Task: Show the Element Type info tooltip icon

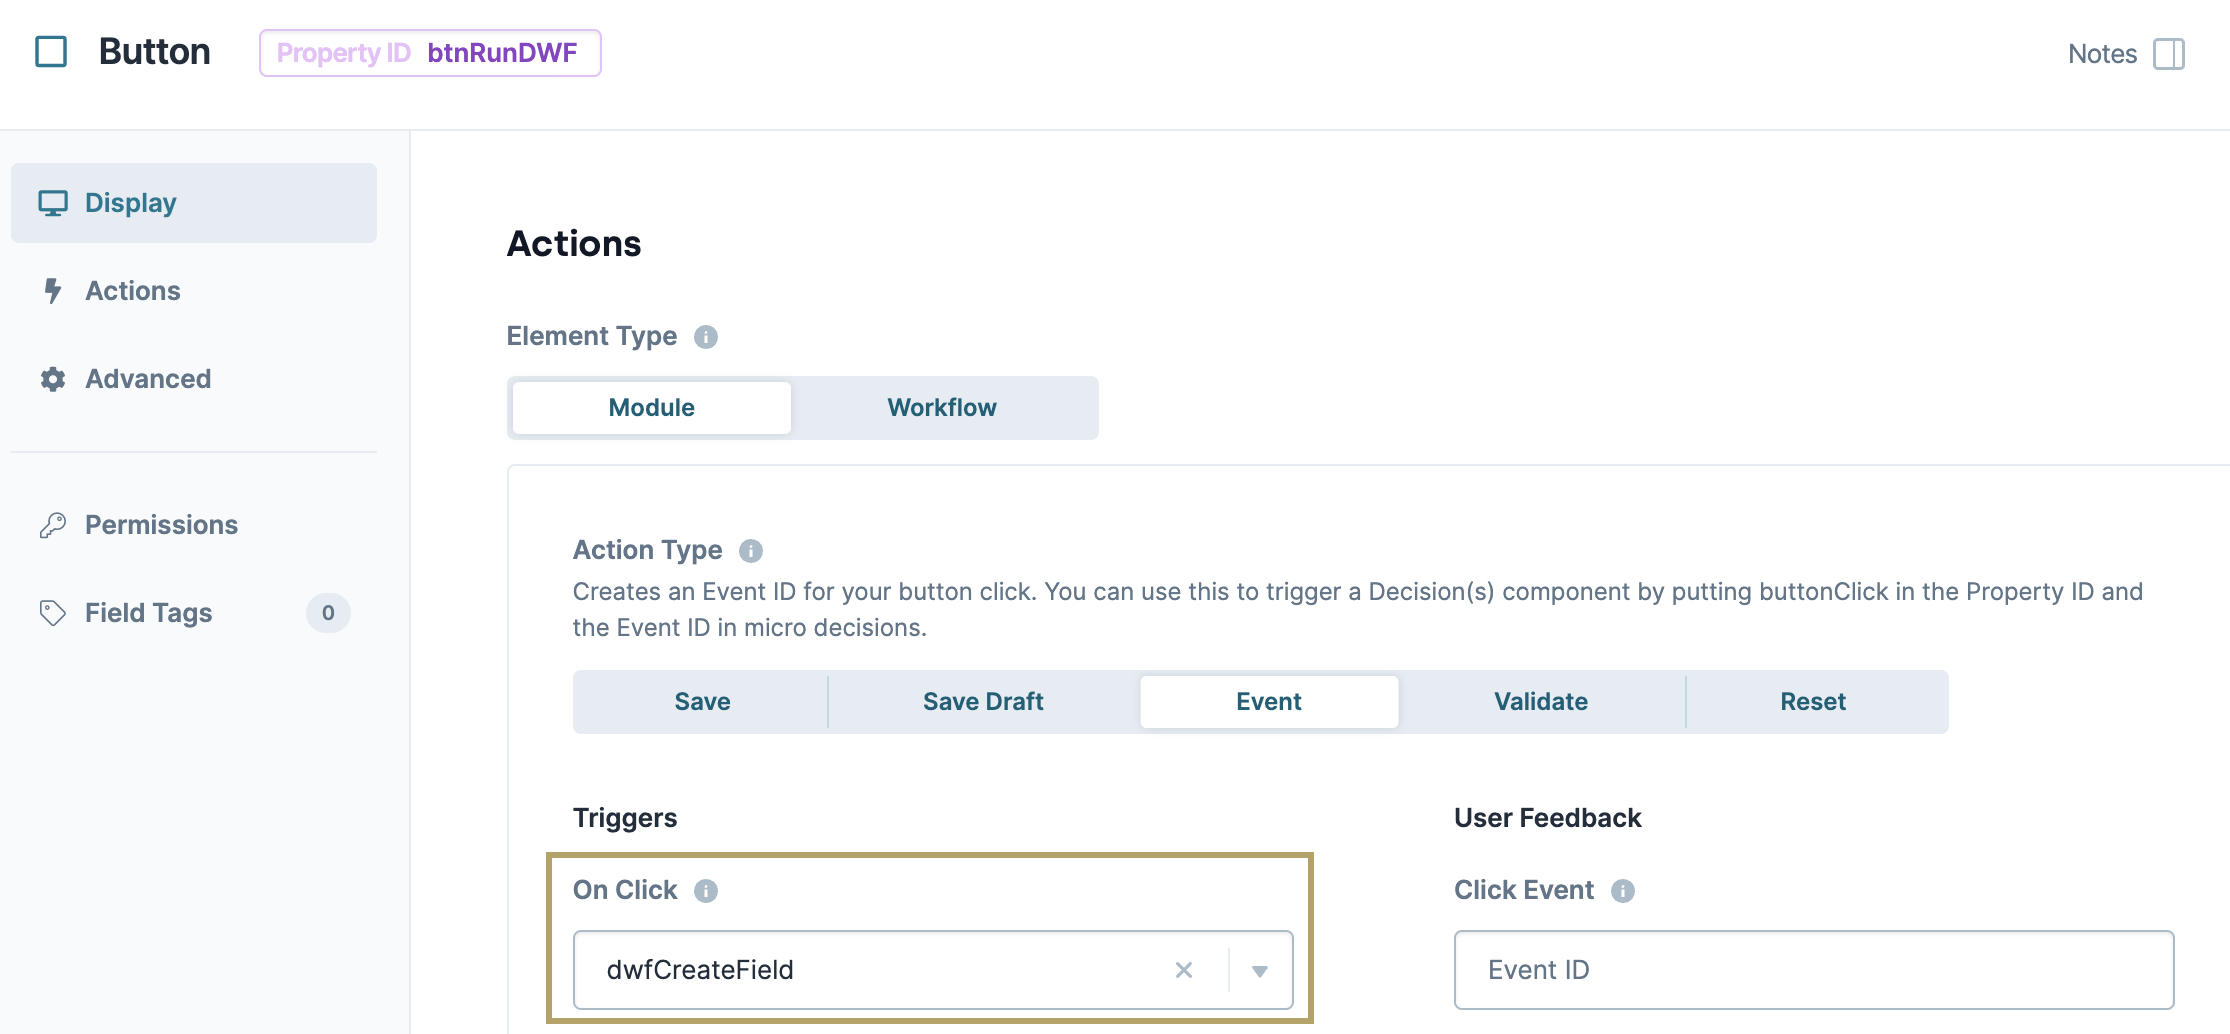Action: (706, 337)
